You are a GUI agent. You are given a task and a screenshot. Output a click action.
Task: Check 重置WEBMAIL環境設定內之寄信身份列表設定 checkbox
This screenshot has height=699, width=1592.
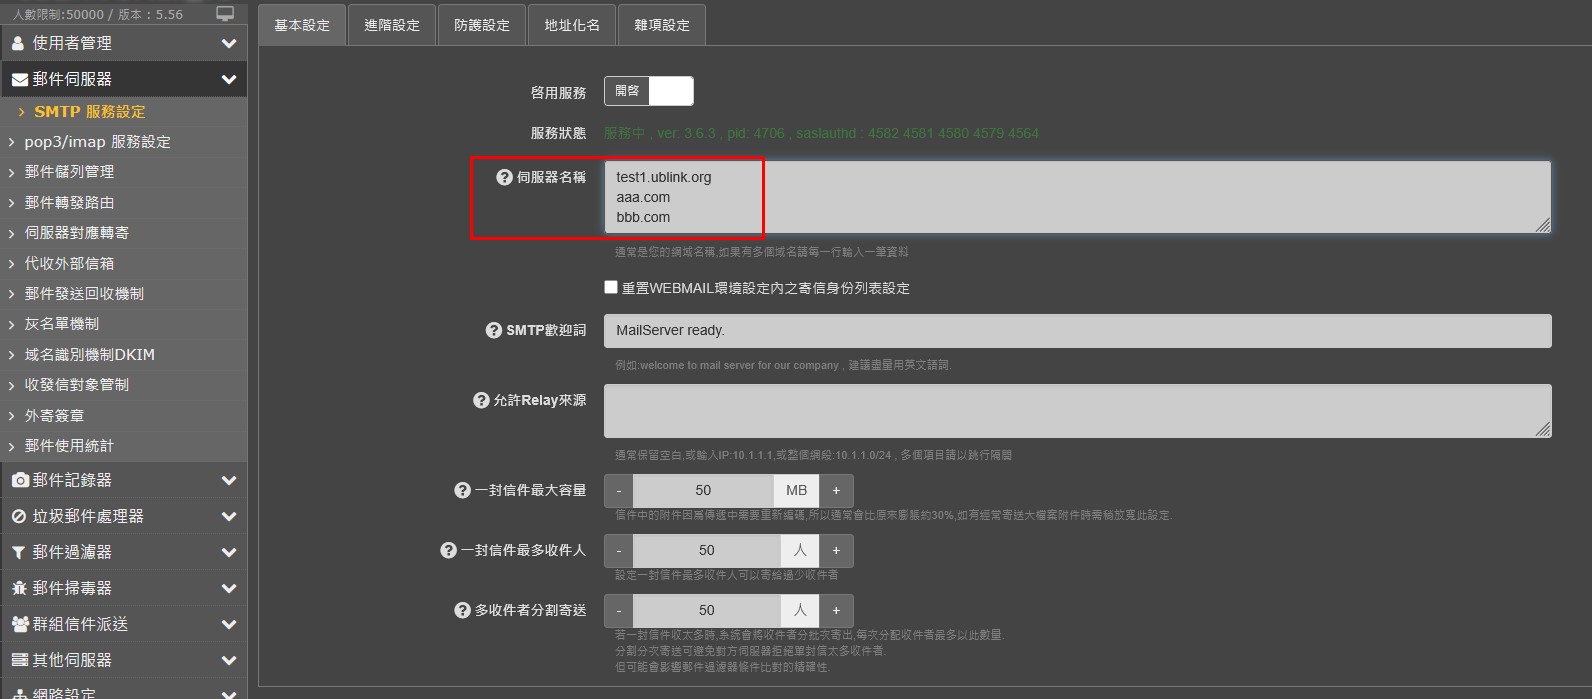point(611,287)
